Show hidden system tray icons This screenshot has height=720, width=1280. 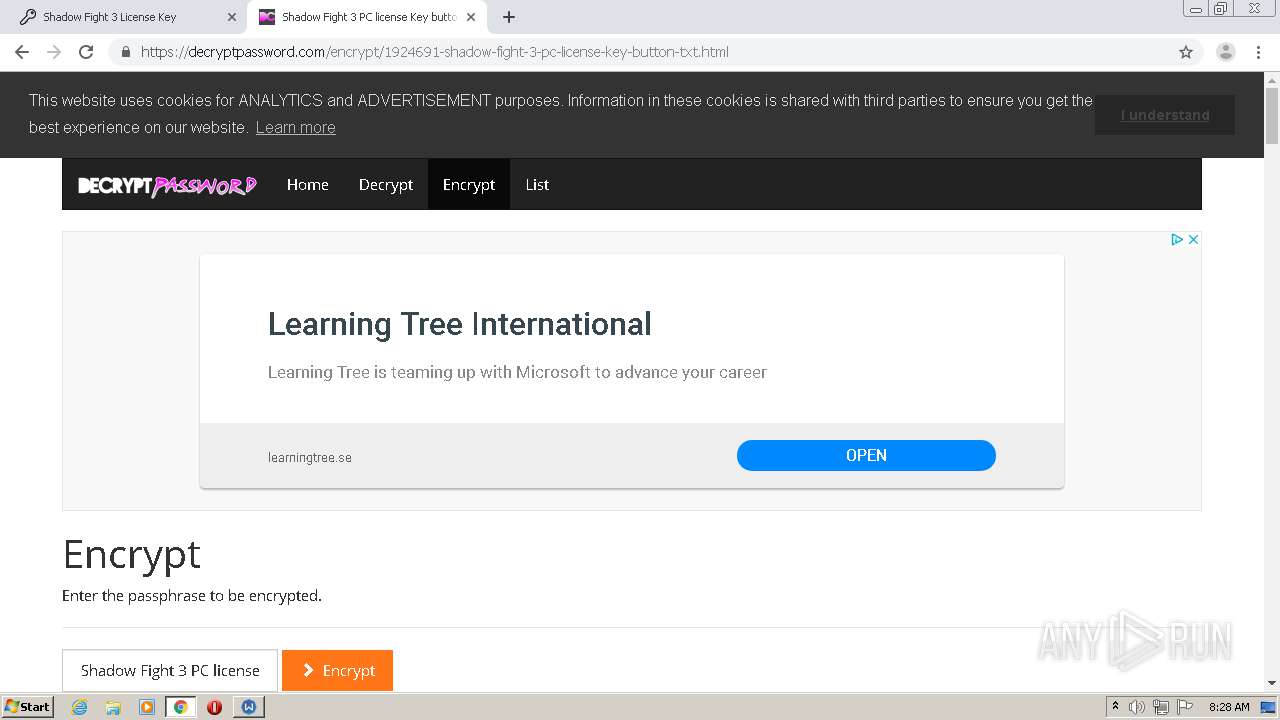pyautogui.click(x=1115, y=707)
